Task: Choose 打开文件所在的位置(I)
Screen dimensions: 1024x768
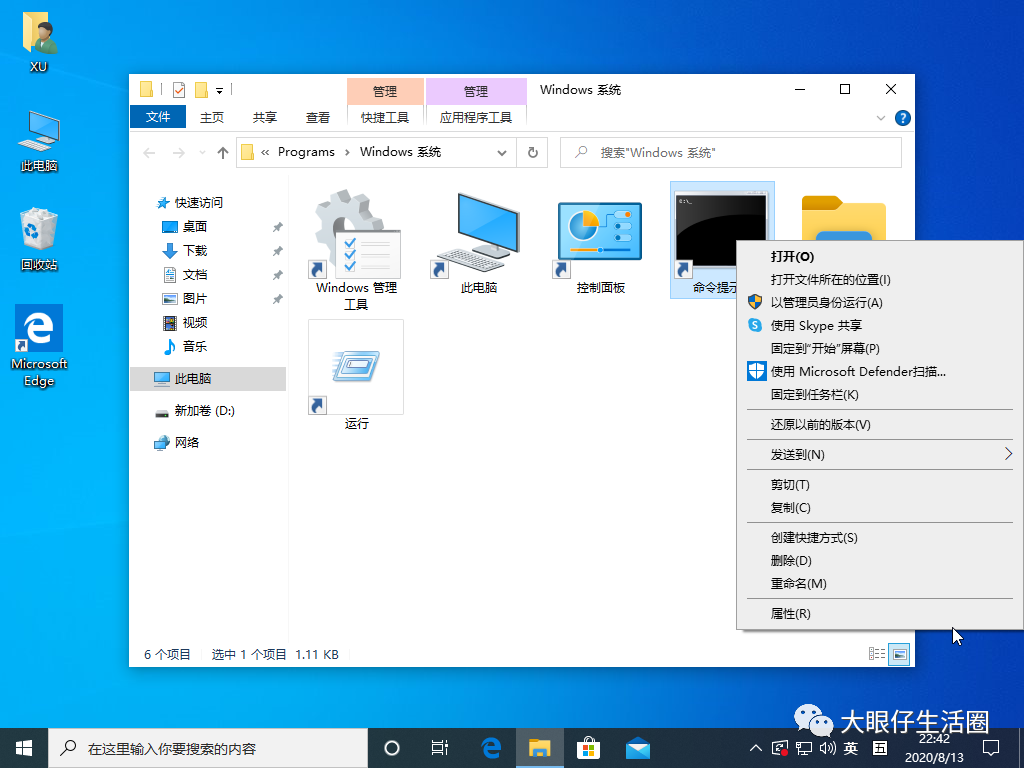Action: tap(880, 280)
